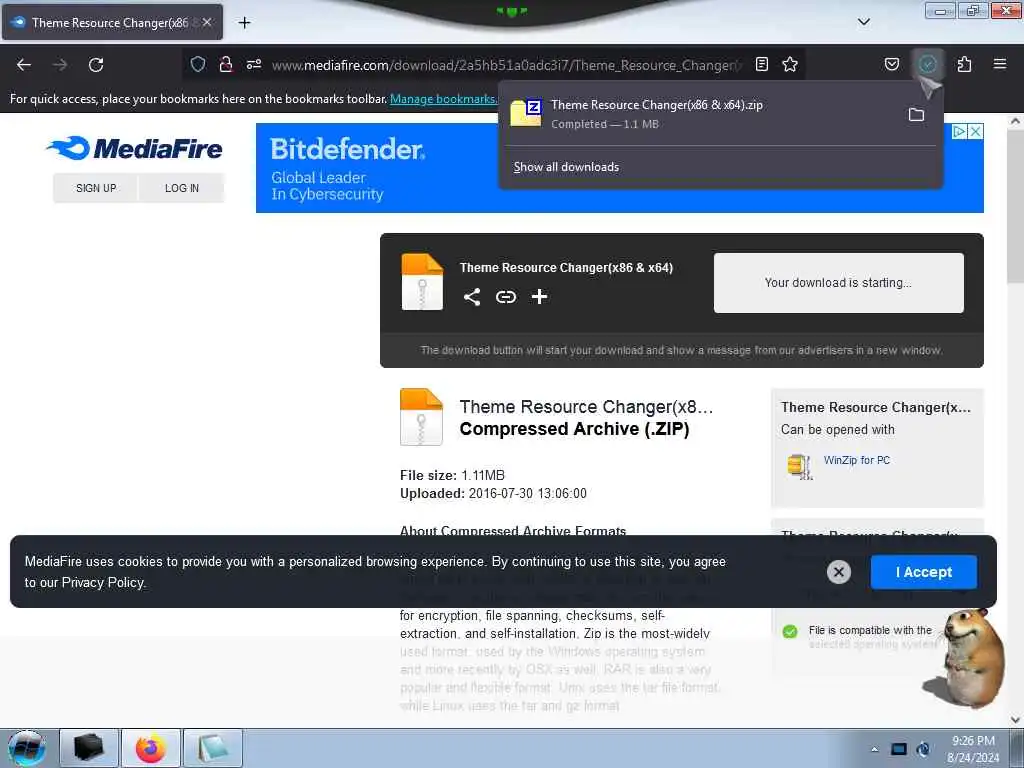This screenshot has width=1024, height=768.
Task: Open the Manage bookmarks link
Action: tap(443, 99)
